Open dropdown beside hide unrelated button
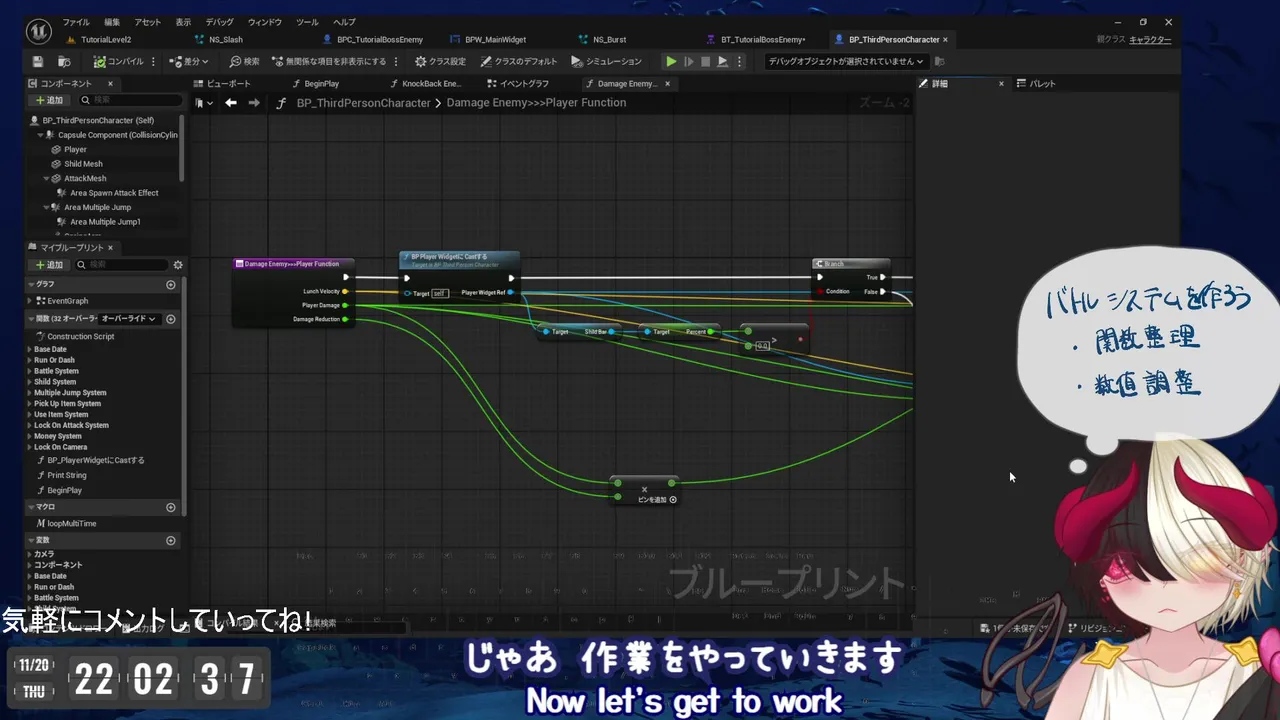1280x720 pixels. point(397,61)
